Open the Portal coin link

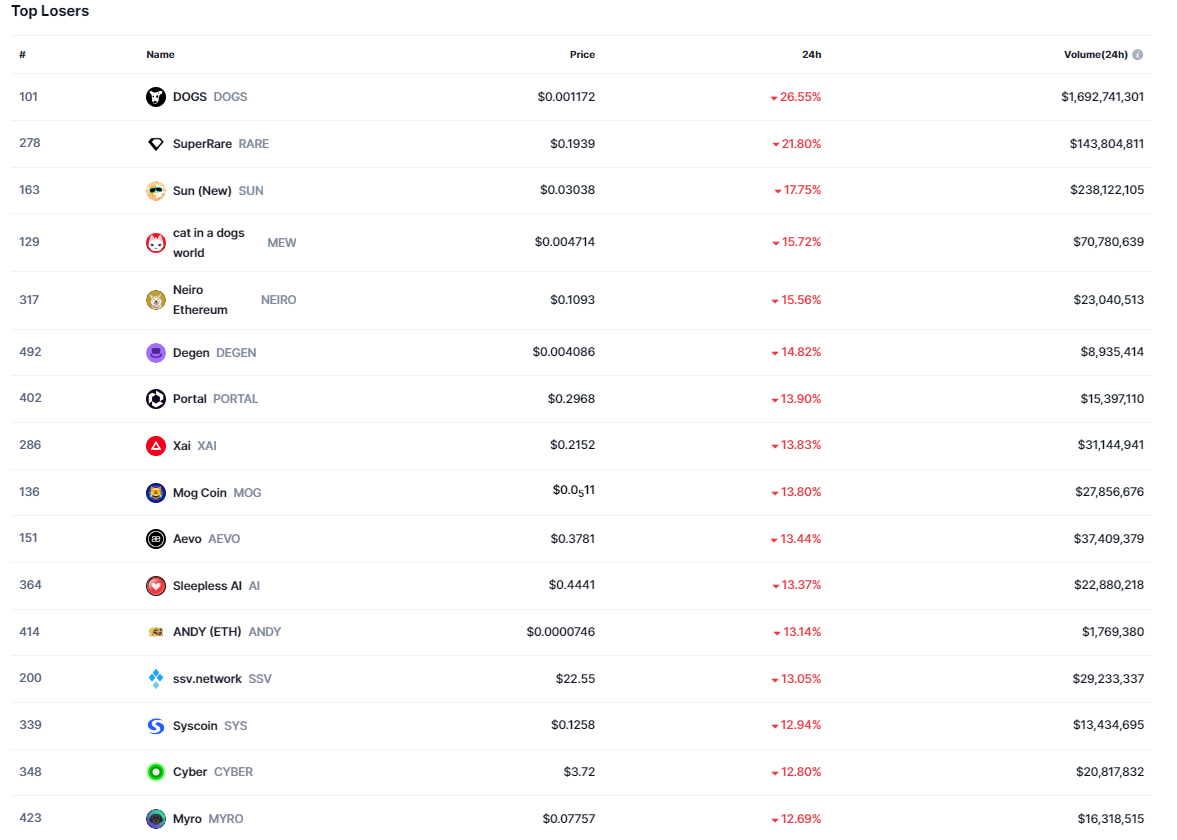(190, 399)
